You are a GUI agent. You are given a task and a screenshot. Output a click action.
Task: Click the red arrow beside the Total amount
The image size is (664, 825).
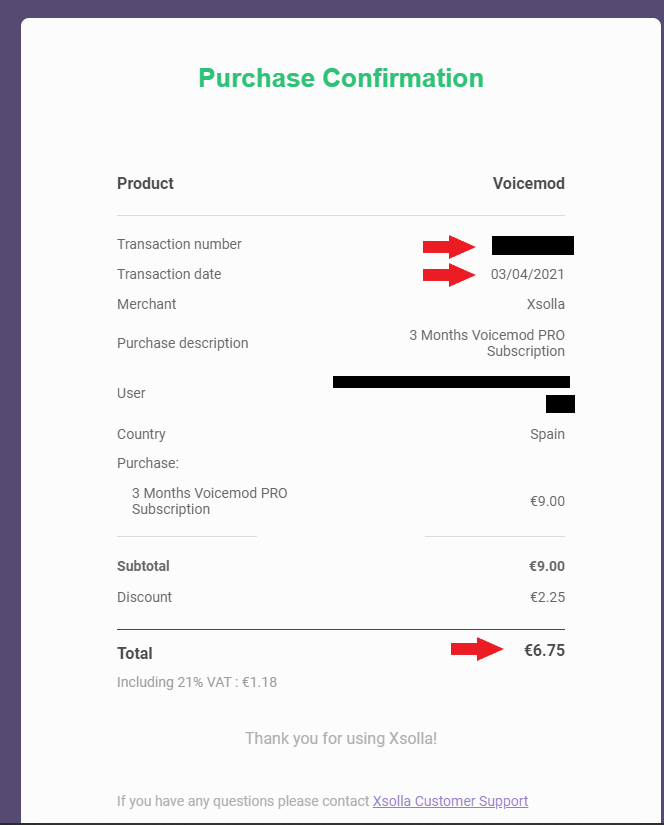point(477,649)
